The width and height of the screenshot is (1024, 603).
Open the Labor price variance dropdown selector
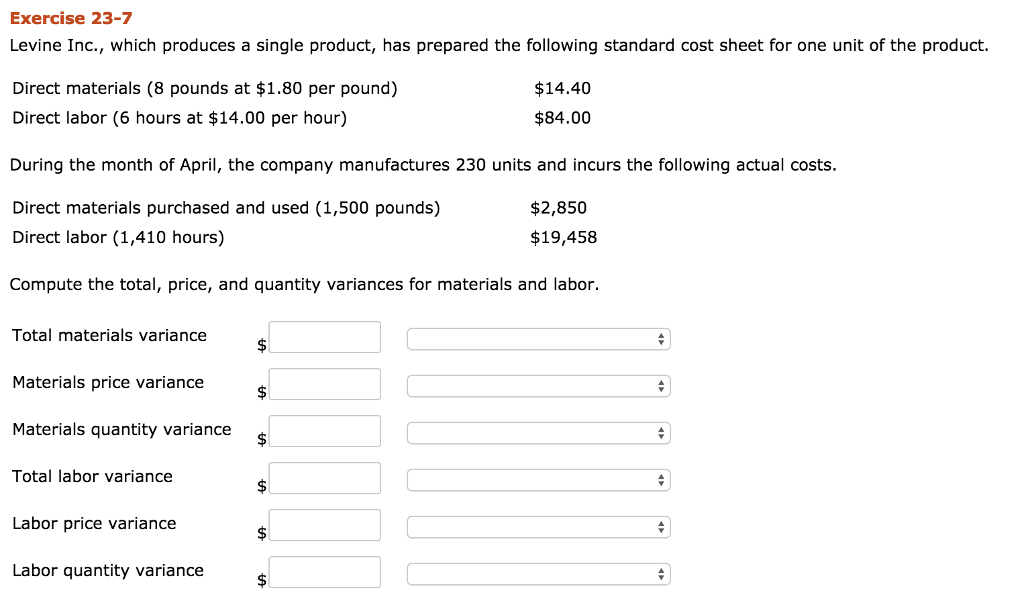coord(530,527)
